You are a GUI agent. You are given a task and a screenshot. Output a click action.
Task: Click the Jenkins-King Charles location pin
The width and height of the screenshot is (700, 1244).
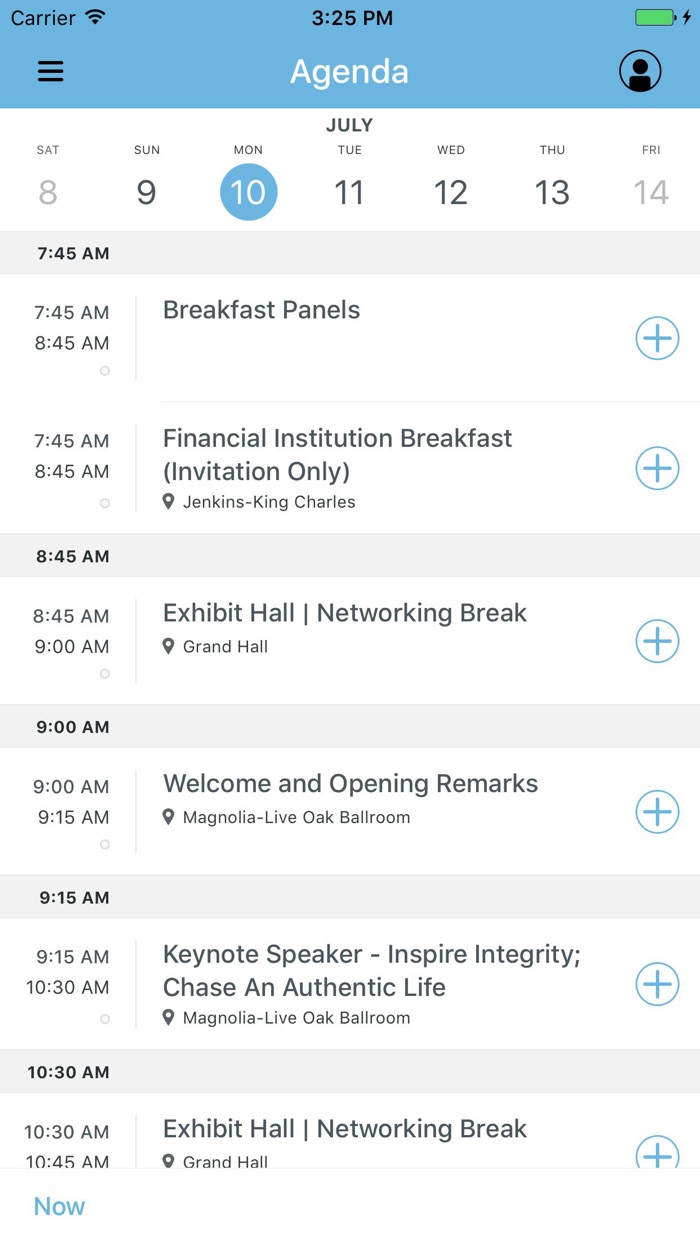[168, 502]
